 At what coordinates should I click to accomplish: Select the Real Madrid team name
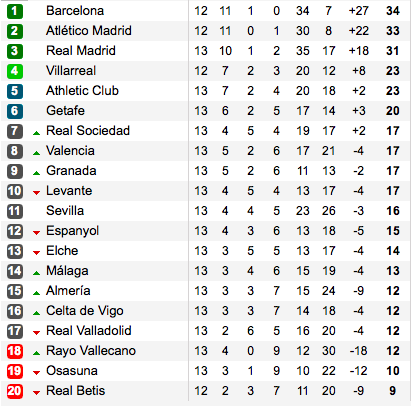[x=81, y=51]
